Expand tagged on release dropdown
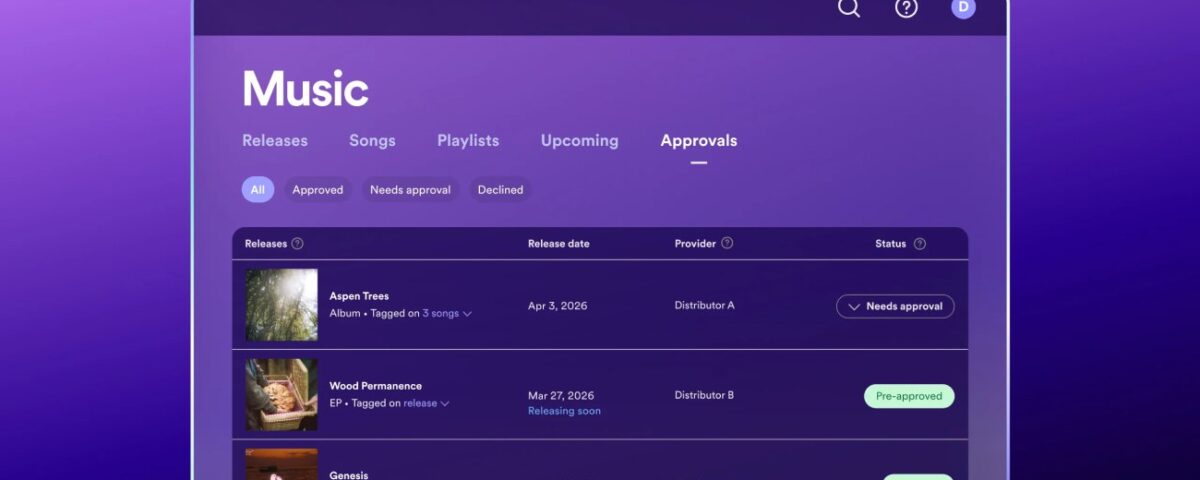This screenshot has height=480, width=1200. (426, 403)
